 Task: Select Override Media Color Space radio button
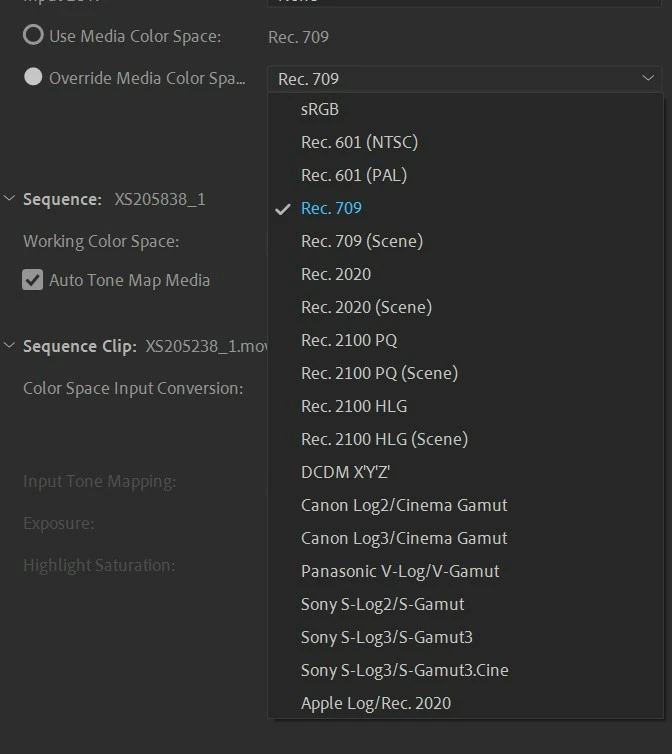pos(33,77)
